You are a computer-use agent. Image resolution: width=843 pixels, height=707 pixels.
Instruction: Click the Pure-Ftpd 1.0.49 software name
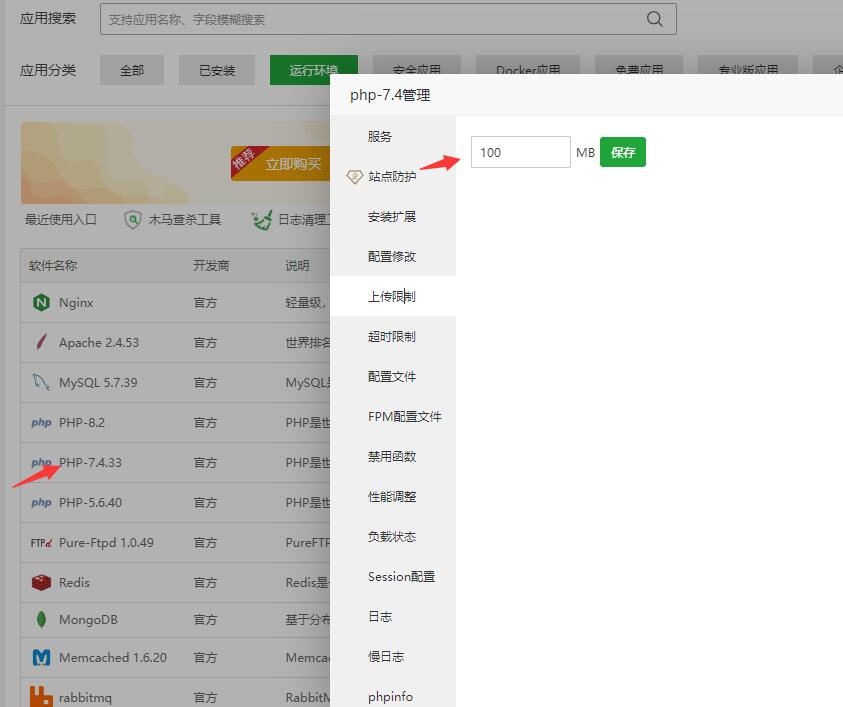click(x=106, y=542)
